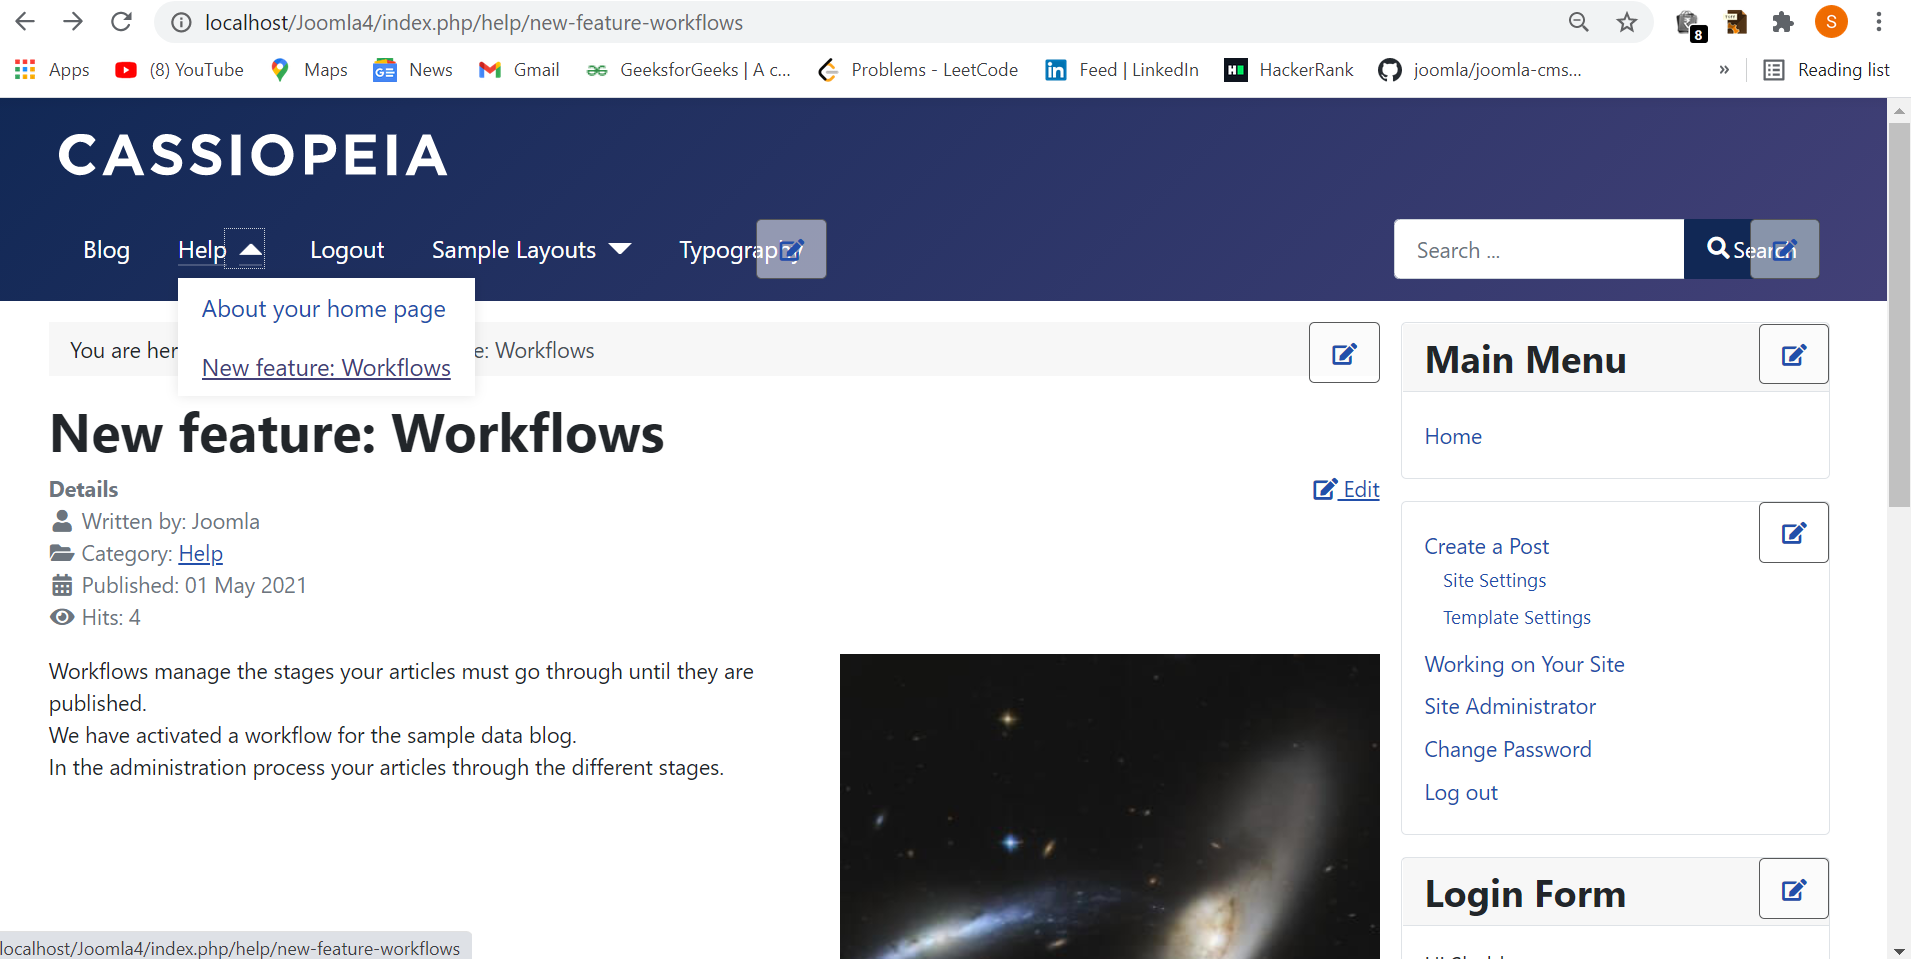
Task: Click the Search input field
Action: pyautogui.click(x=1539, y=250)
